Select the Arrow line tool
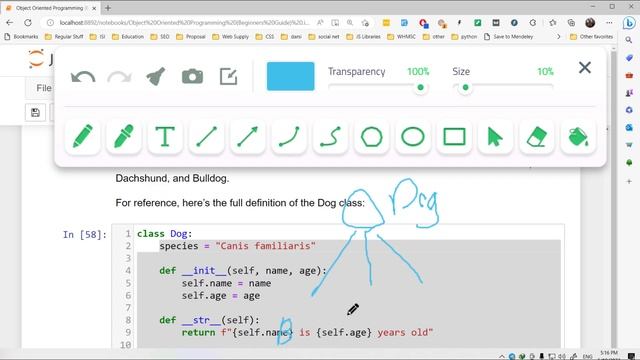 pyautogui.click(x=248, y=137)
